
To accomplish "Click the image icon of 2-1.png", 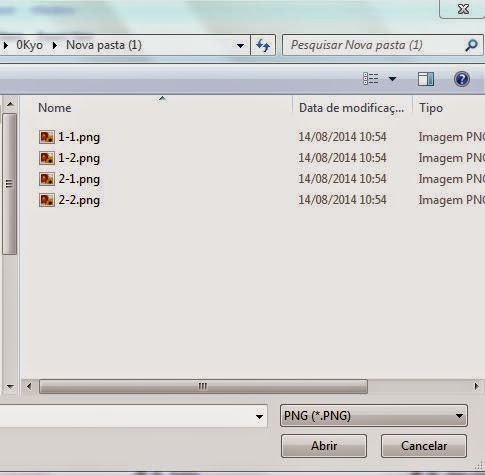I will [47, 179].
